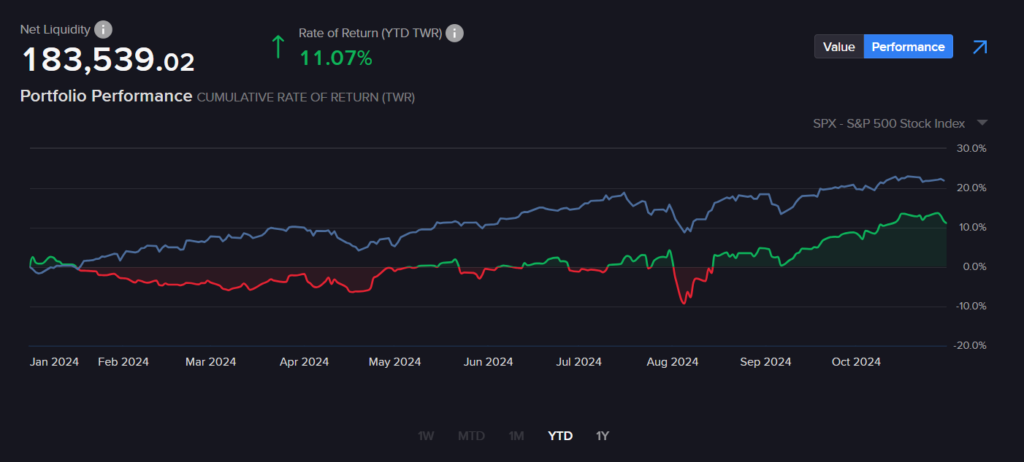Select the 1W time range
1024x462 pixels.
[426, 436]
